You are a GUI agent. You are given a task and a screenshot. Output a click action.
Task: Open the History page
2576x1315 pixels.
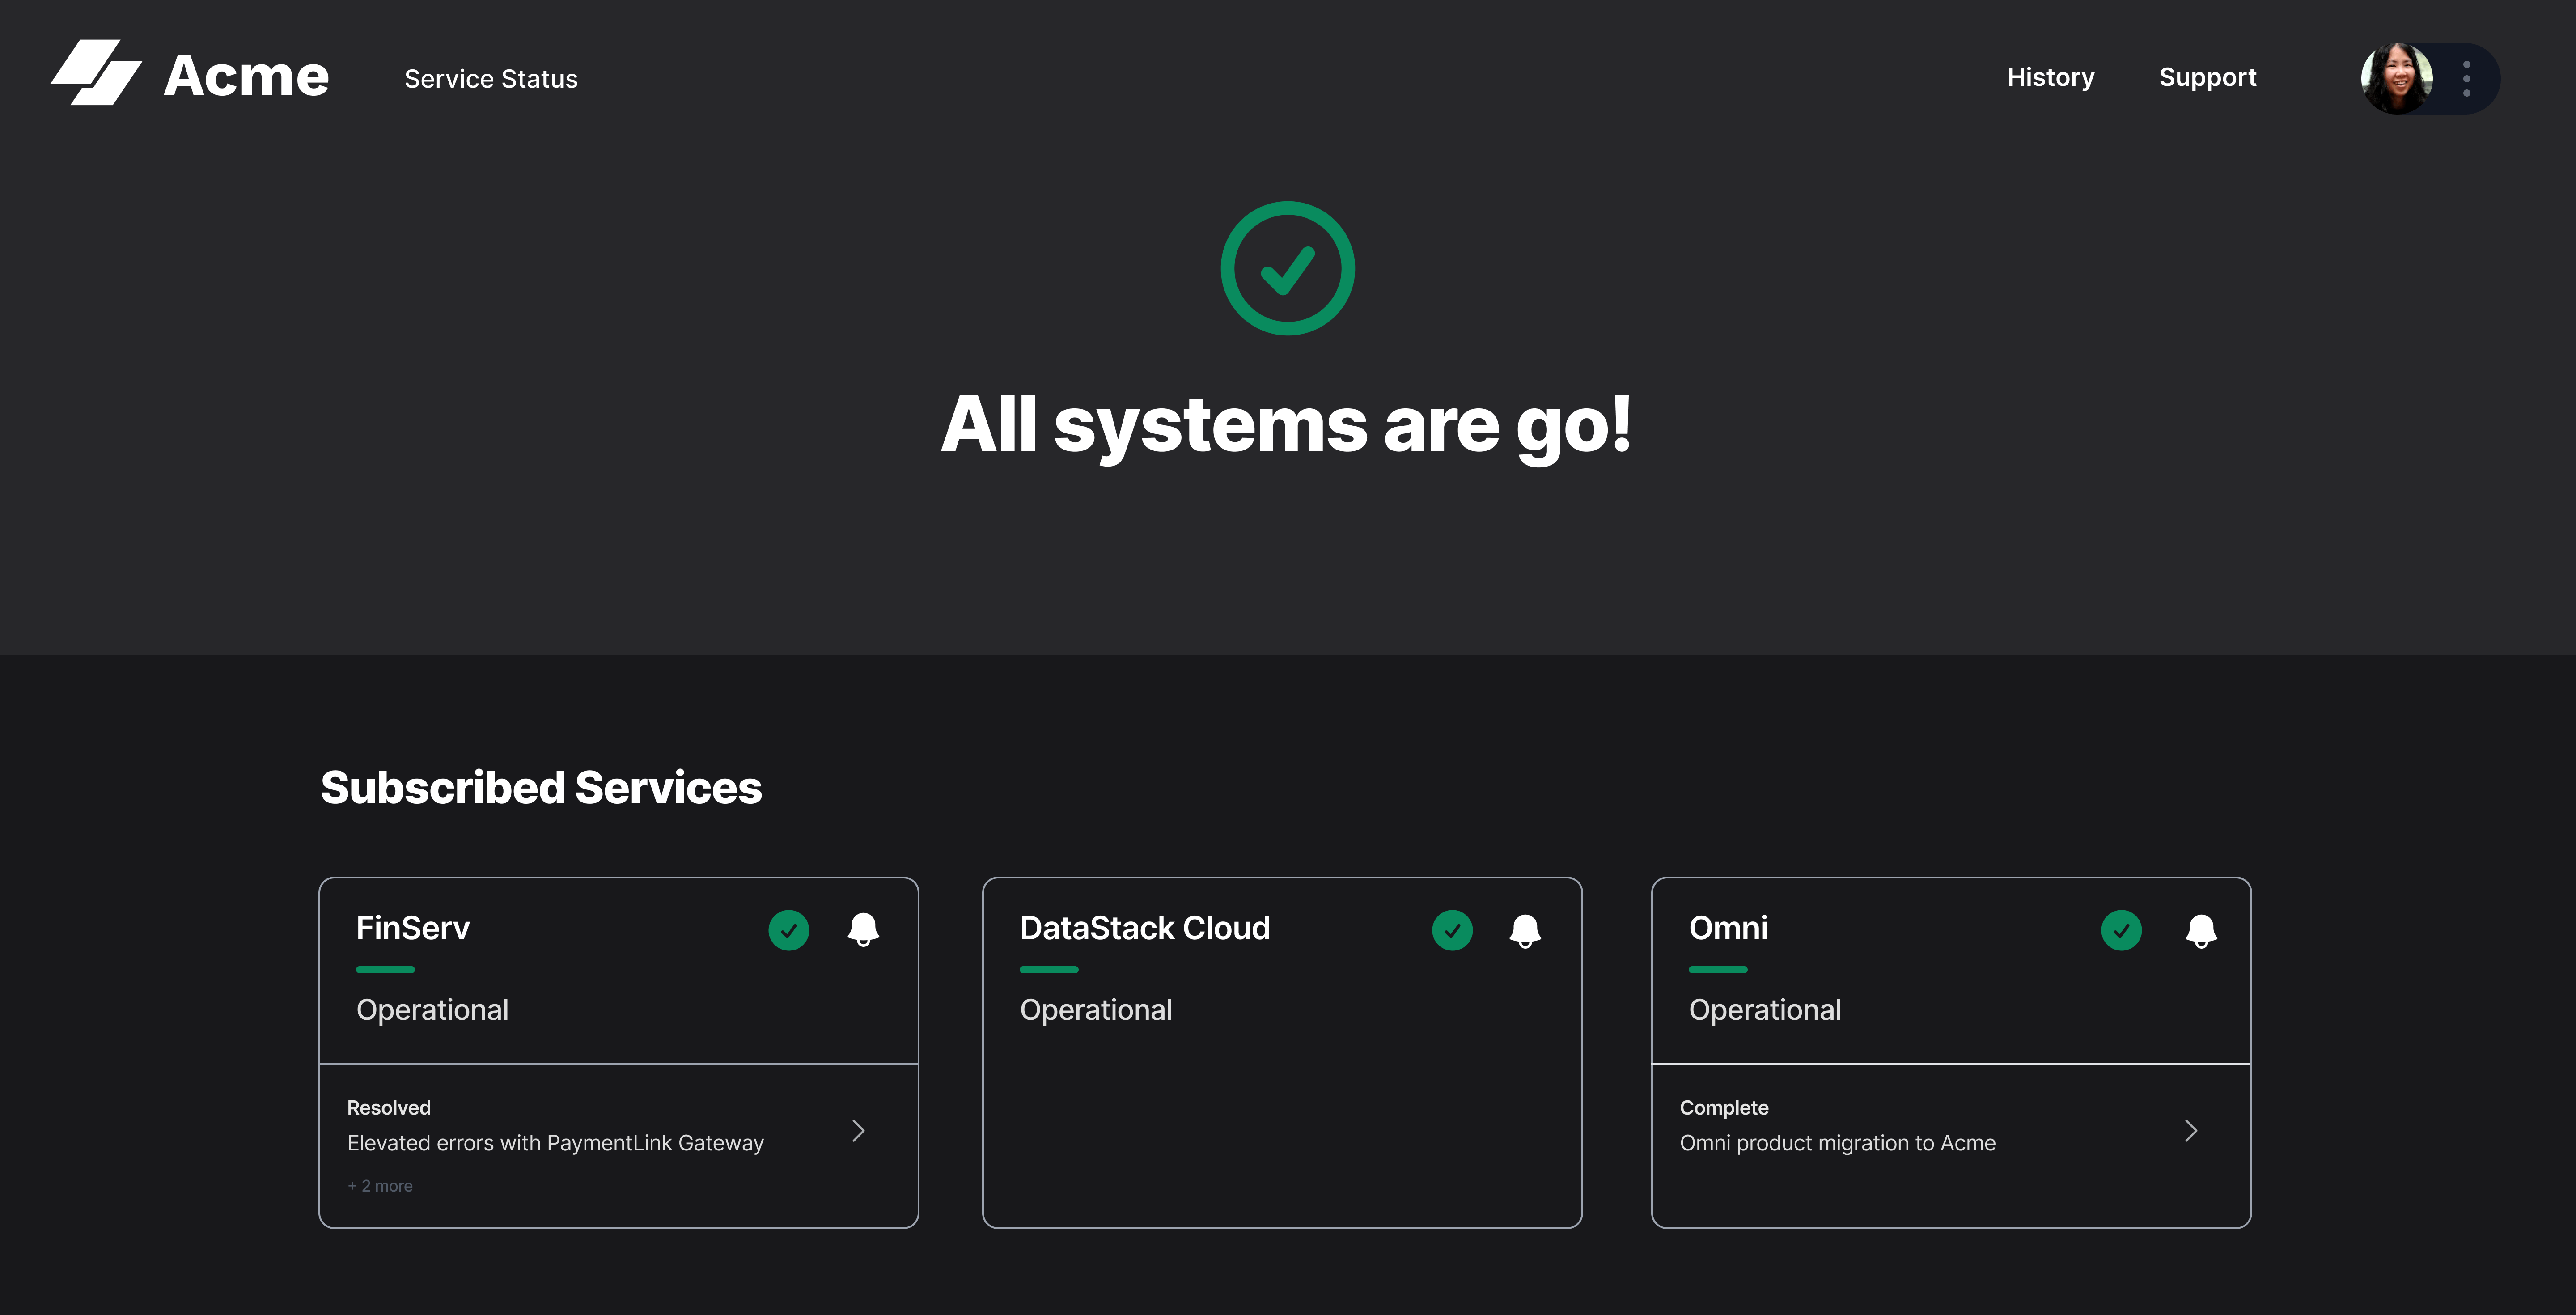[2050, 78]
